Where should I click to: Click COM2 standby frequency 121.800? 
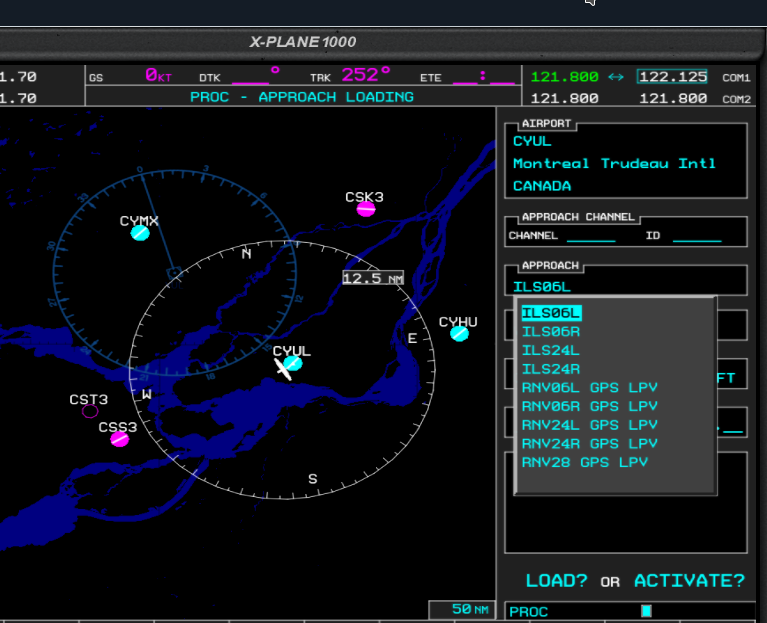click(x=673, y=99)
